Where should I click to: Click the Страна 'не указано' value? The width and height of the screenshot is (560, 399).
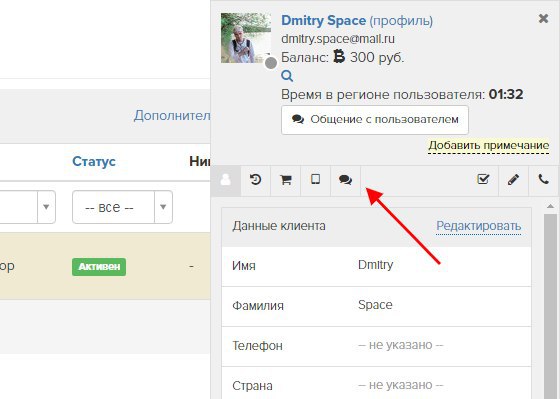point(401,385)
